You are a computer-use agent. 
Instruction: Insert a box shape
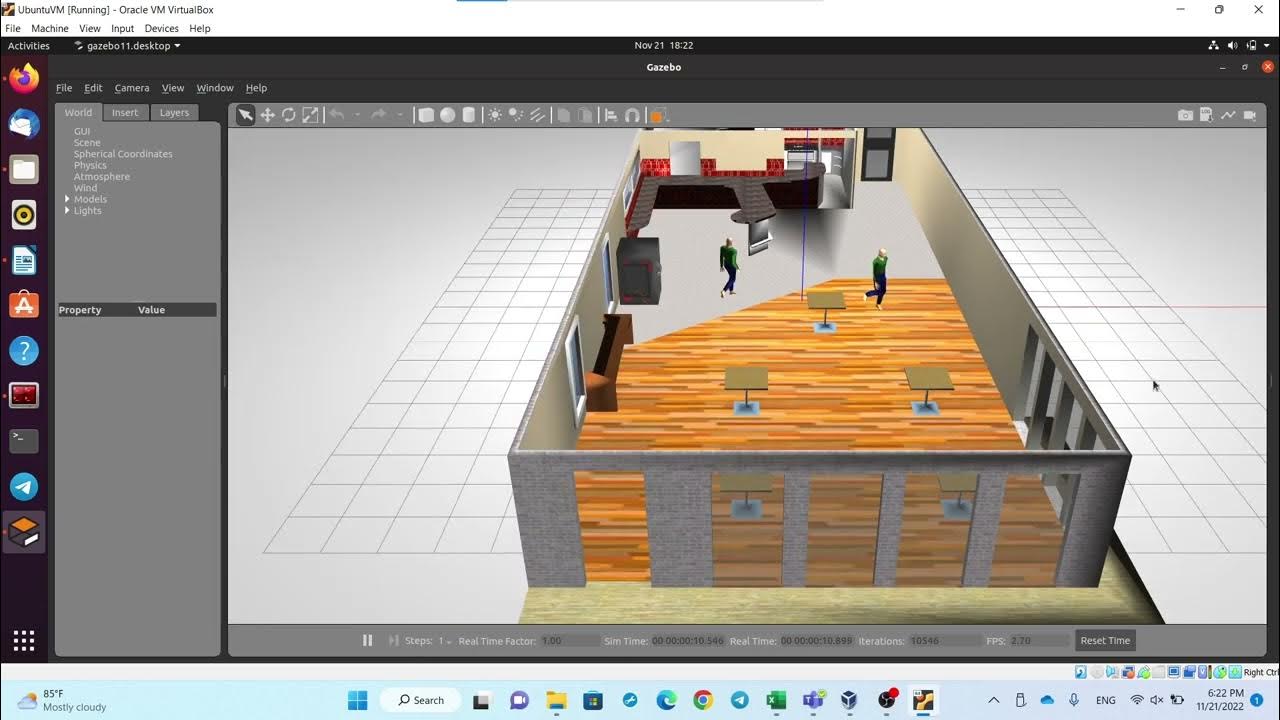tap(426, 115)
